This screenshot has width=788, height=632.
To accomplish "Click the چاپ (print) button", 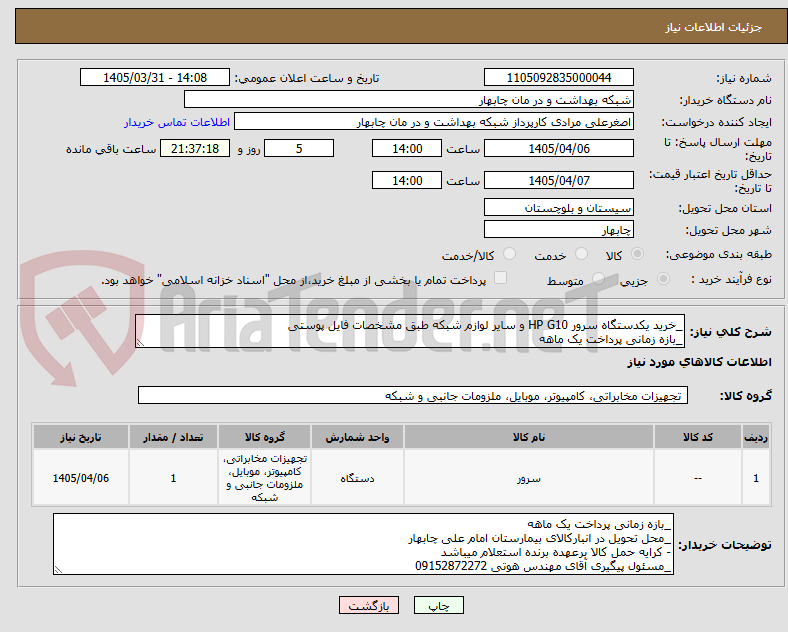I will [x=438, y=605].
